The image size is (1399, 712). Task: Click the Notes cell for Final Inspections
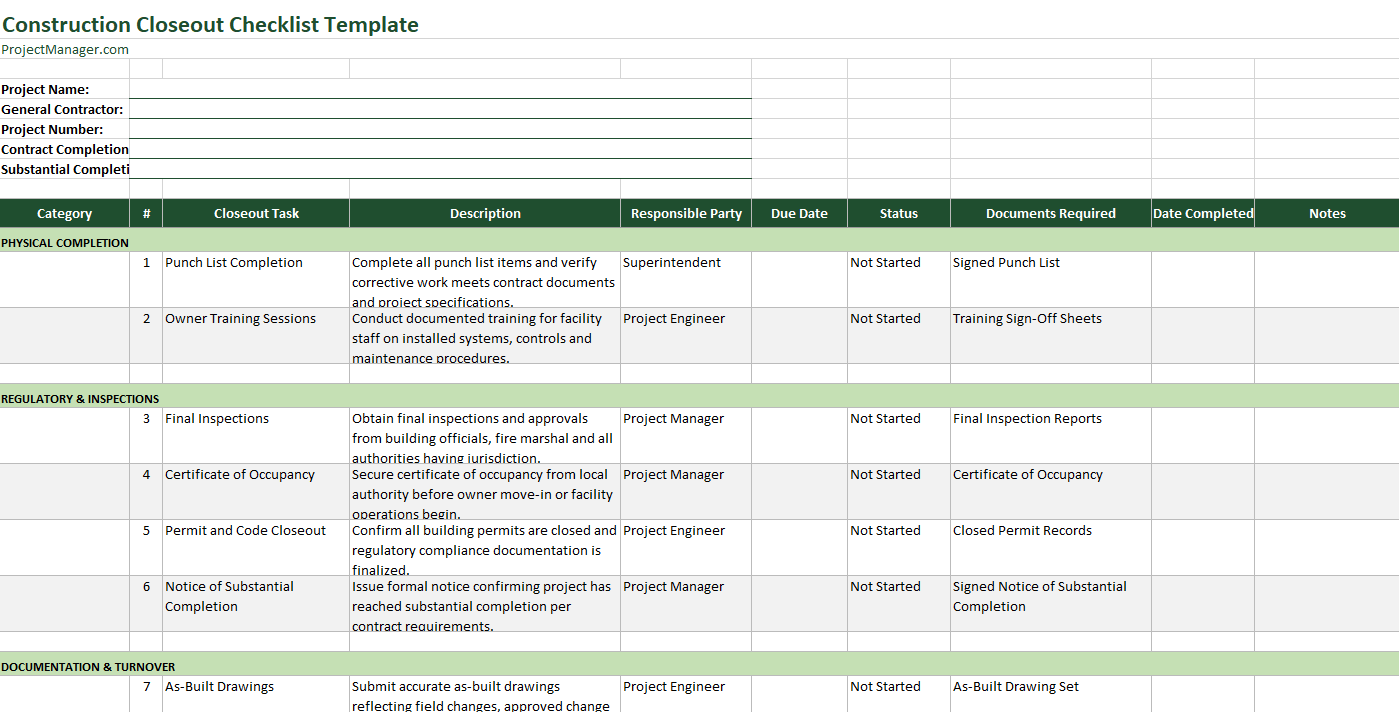[x=1327, y=435]
